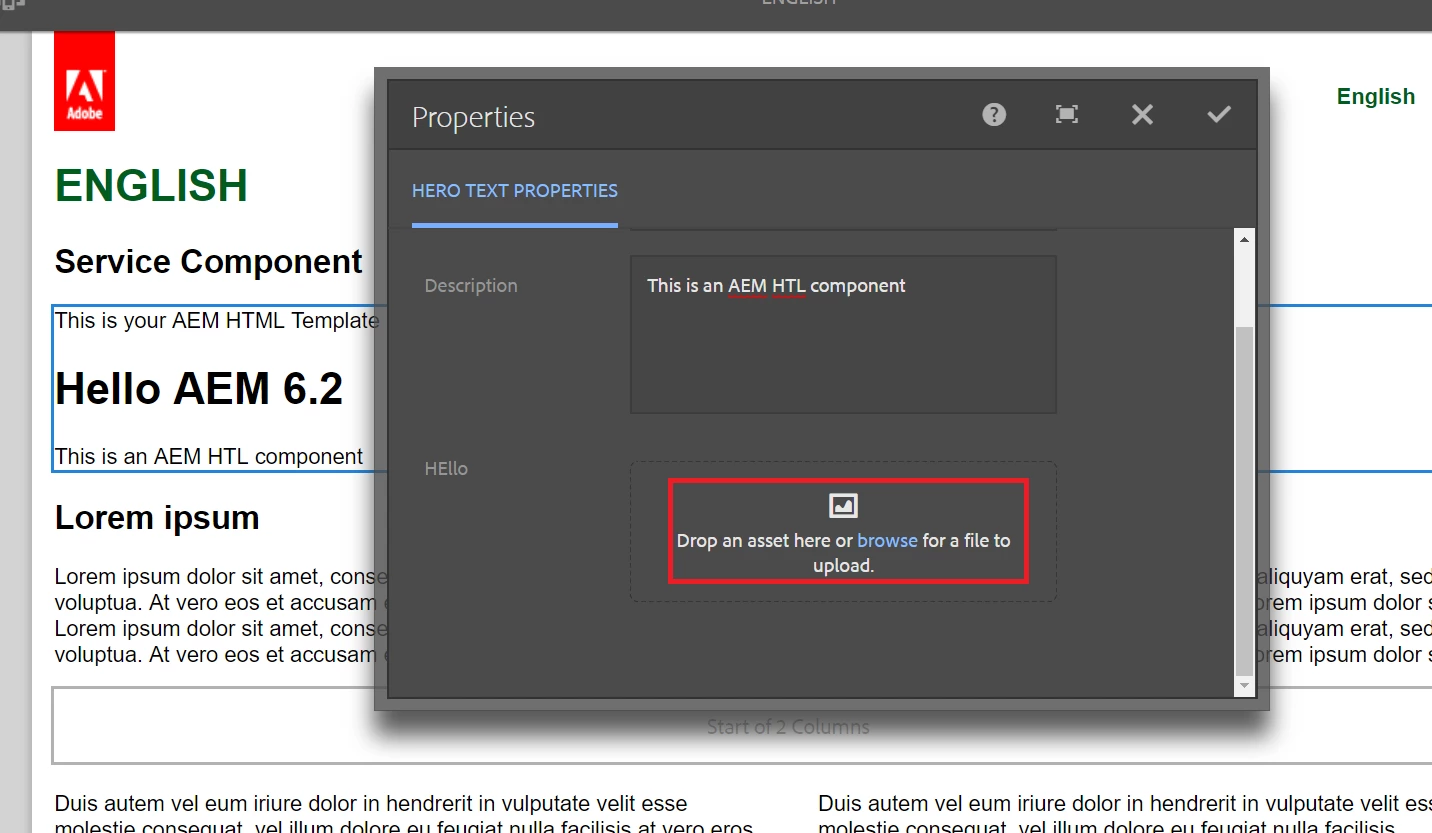1432x833 pixels.
Task: Click the HEllo field label
Action: (446, 469)
